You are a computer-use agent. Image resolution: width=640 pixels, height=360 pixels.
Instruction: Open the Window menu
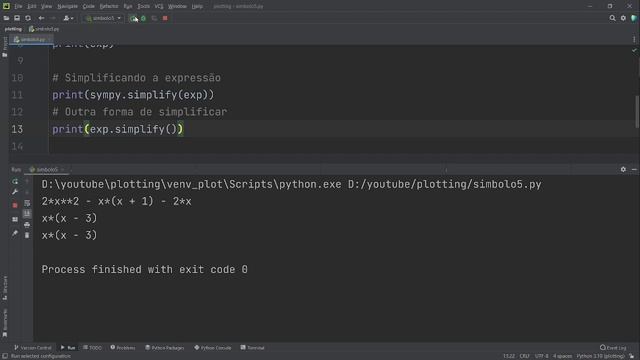point(177,6)
